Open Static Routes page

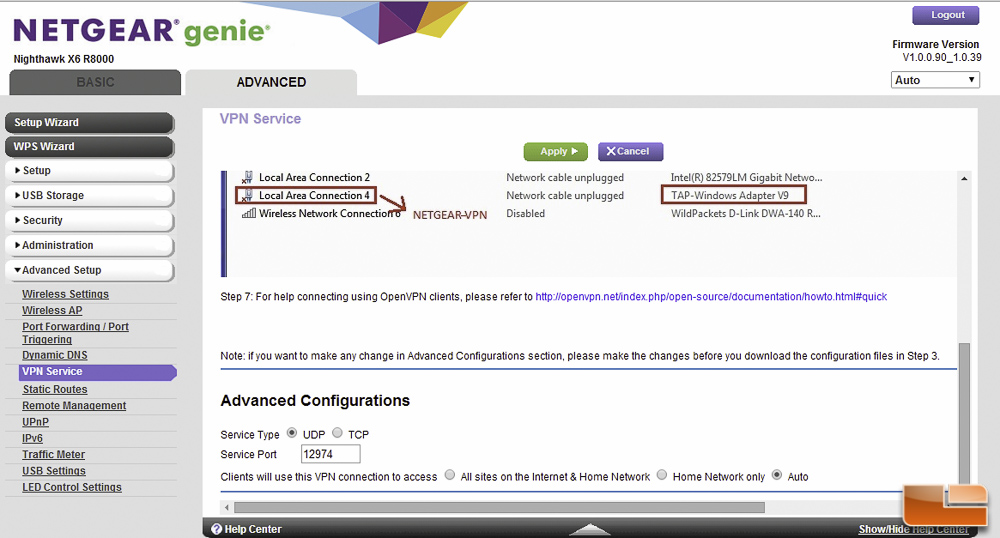coord(55,389)
